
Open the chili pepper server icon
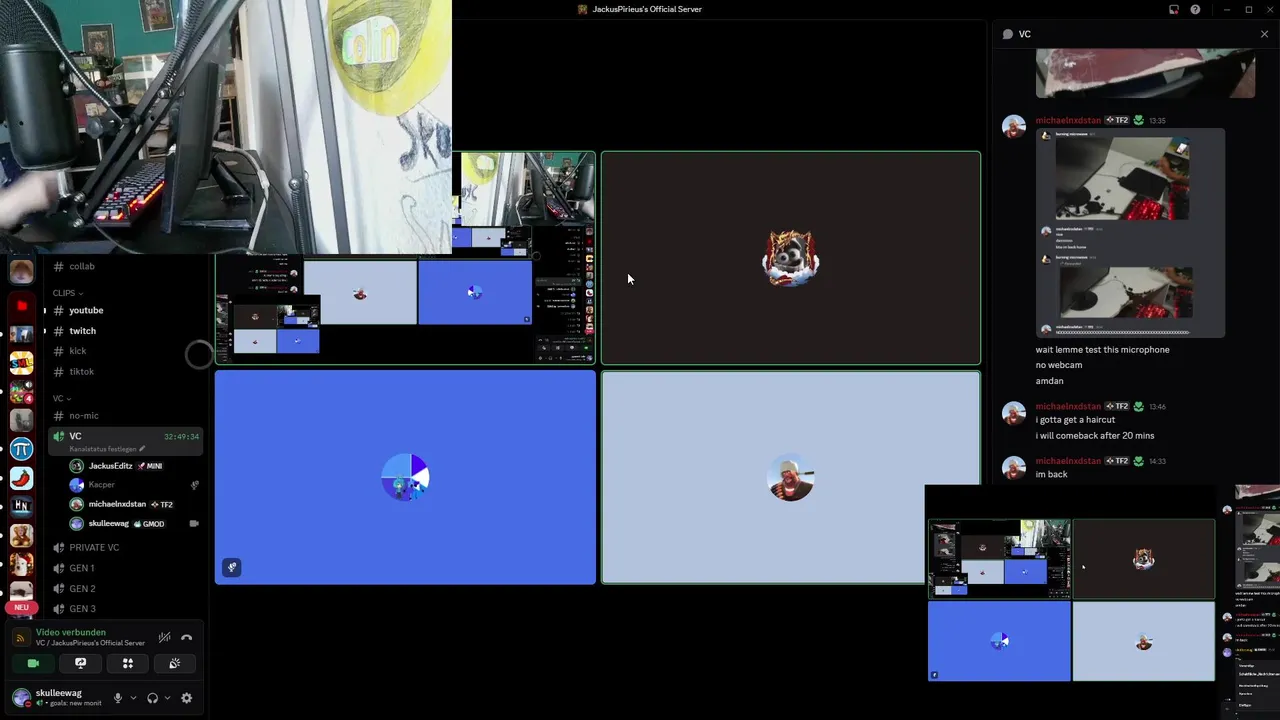[x=21, y=479]
